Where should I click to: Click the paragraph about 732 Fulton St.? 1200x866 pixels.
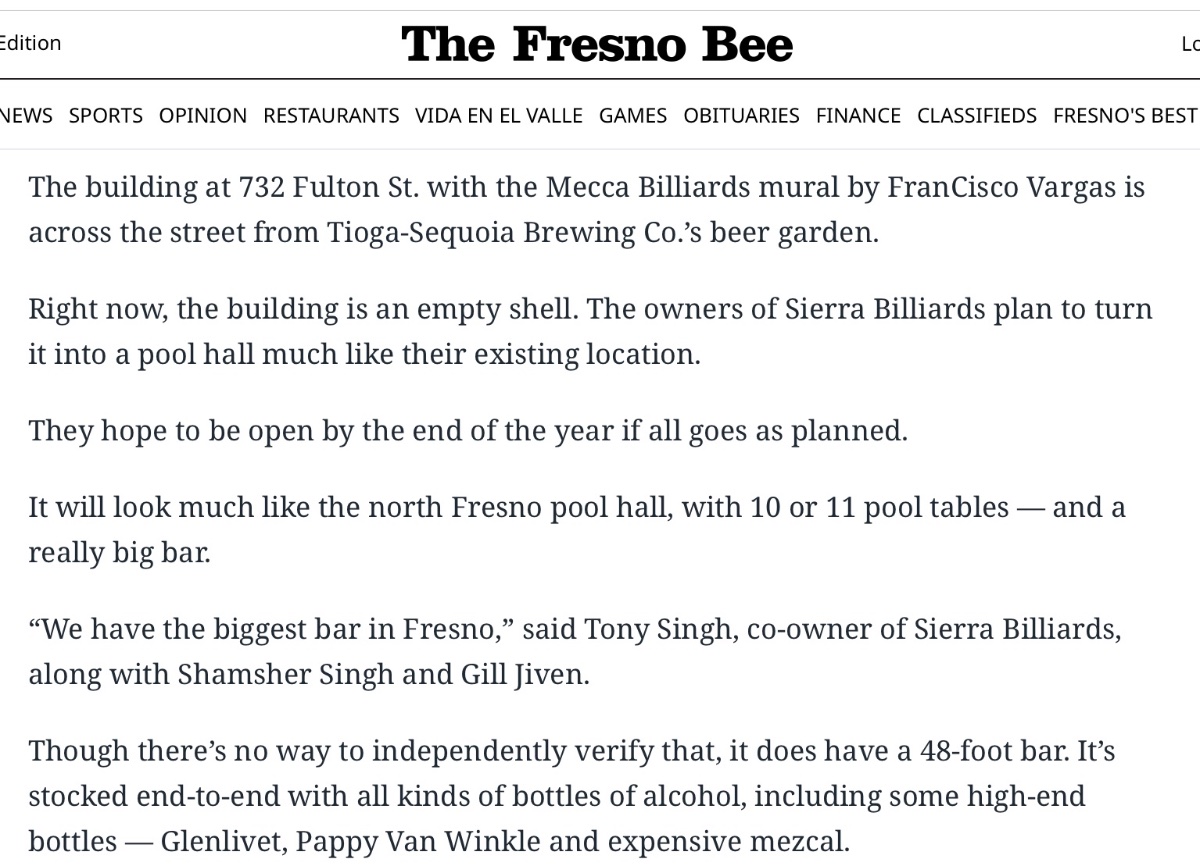coord(587,209)
